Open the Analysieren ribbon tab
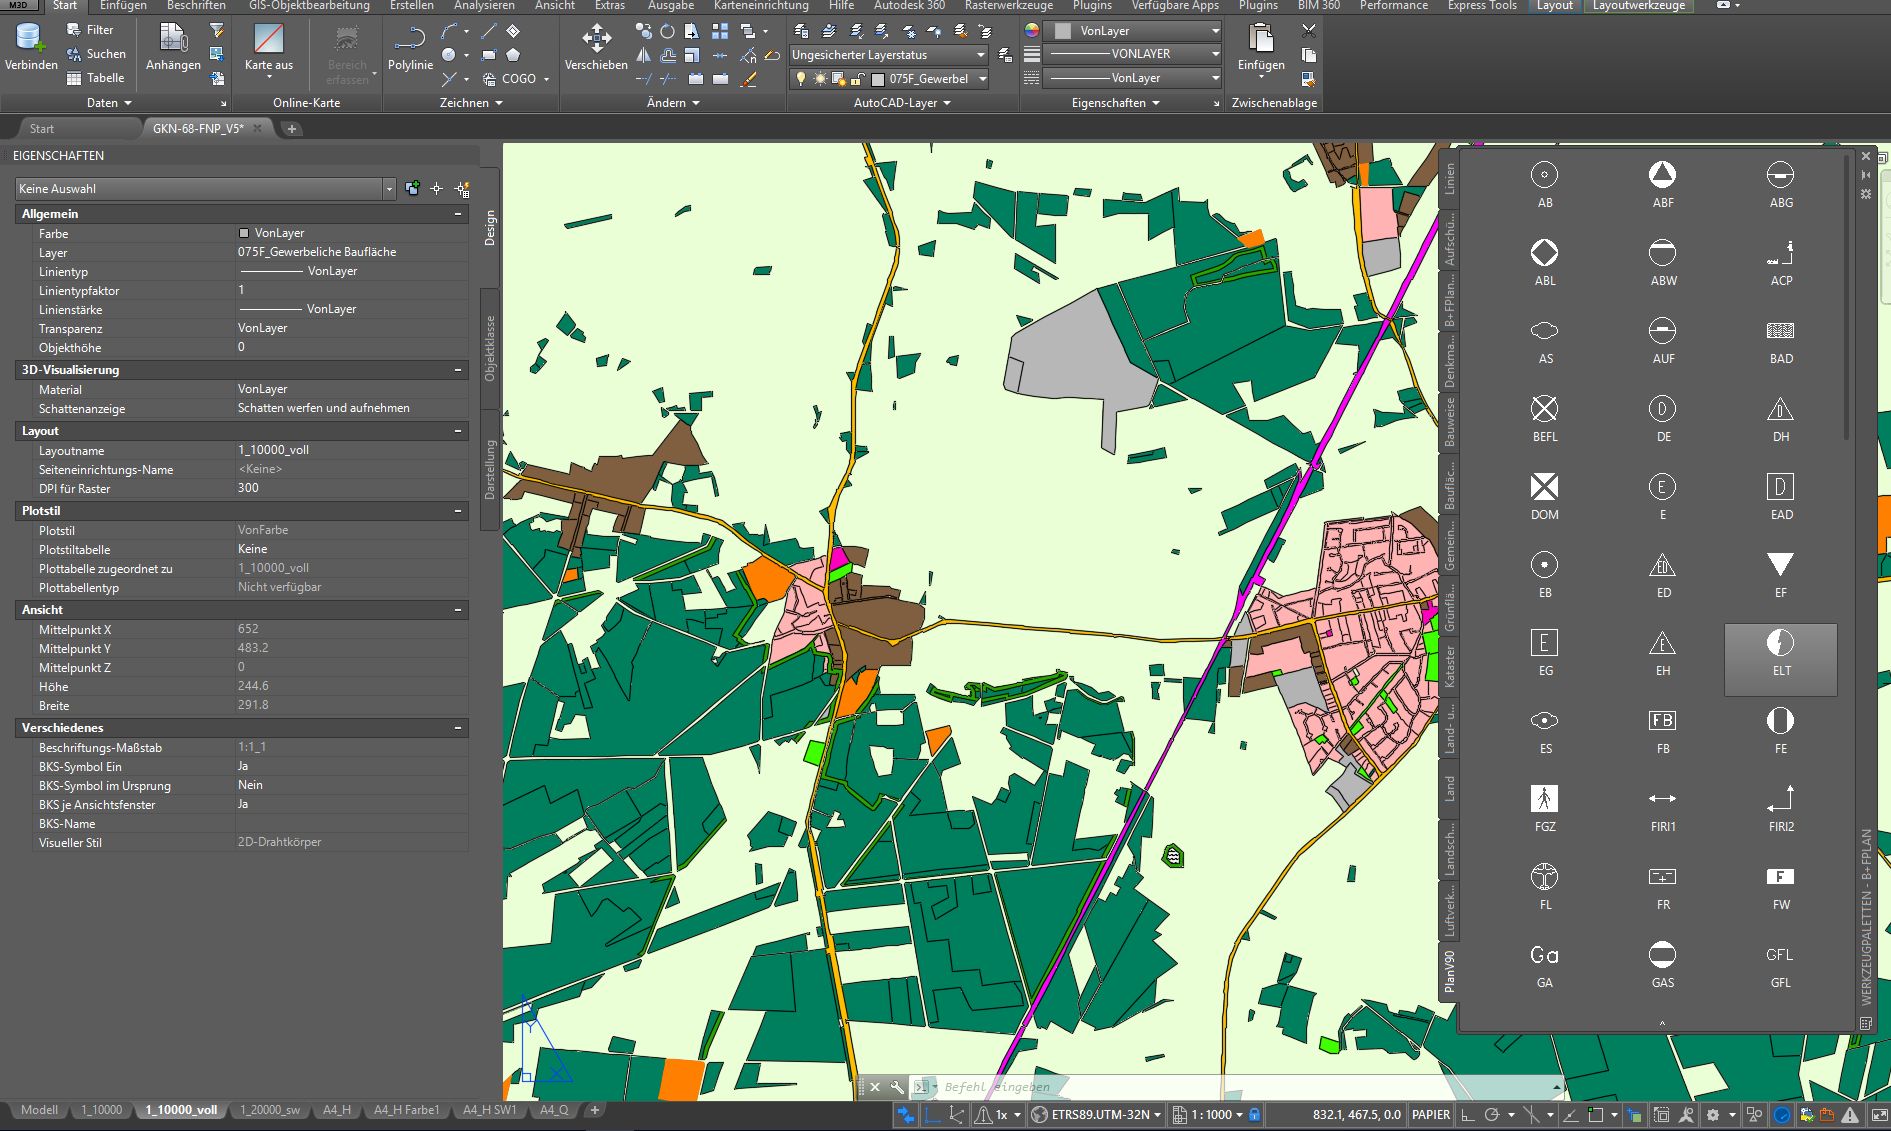Image resolution: width=1891 pixels, height=1131 pixels. (x=484, y=6)
